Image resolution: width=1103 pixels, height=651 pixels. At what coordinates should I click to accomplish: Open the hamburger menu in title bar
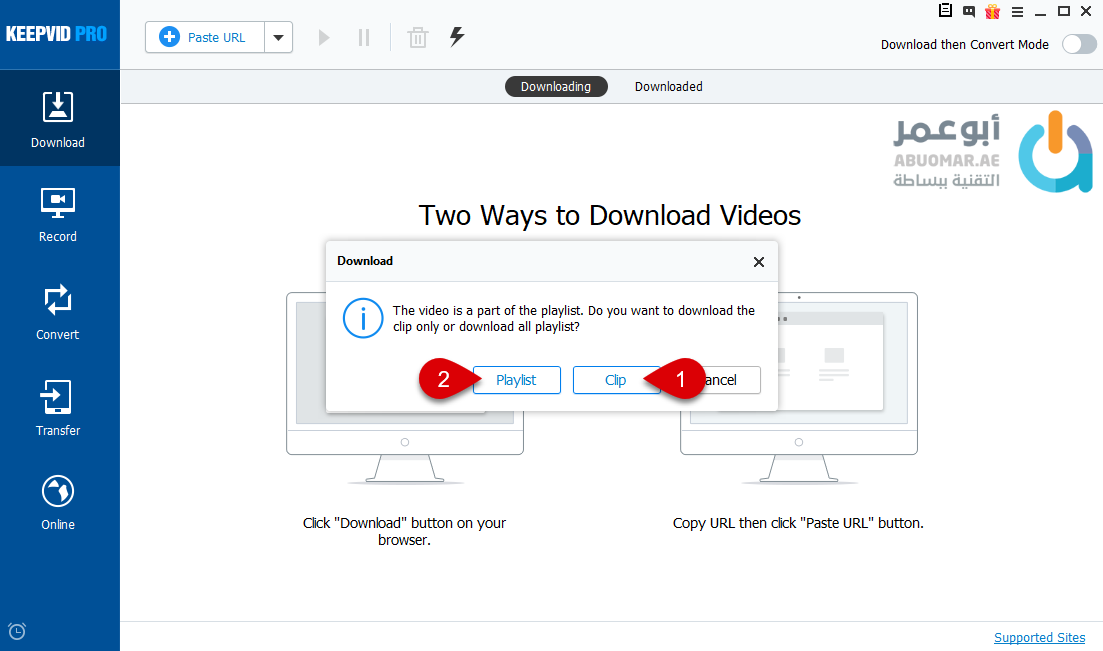click(x=1017, y=12)
